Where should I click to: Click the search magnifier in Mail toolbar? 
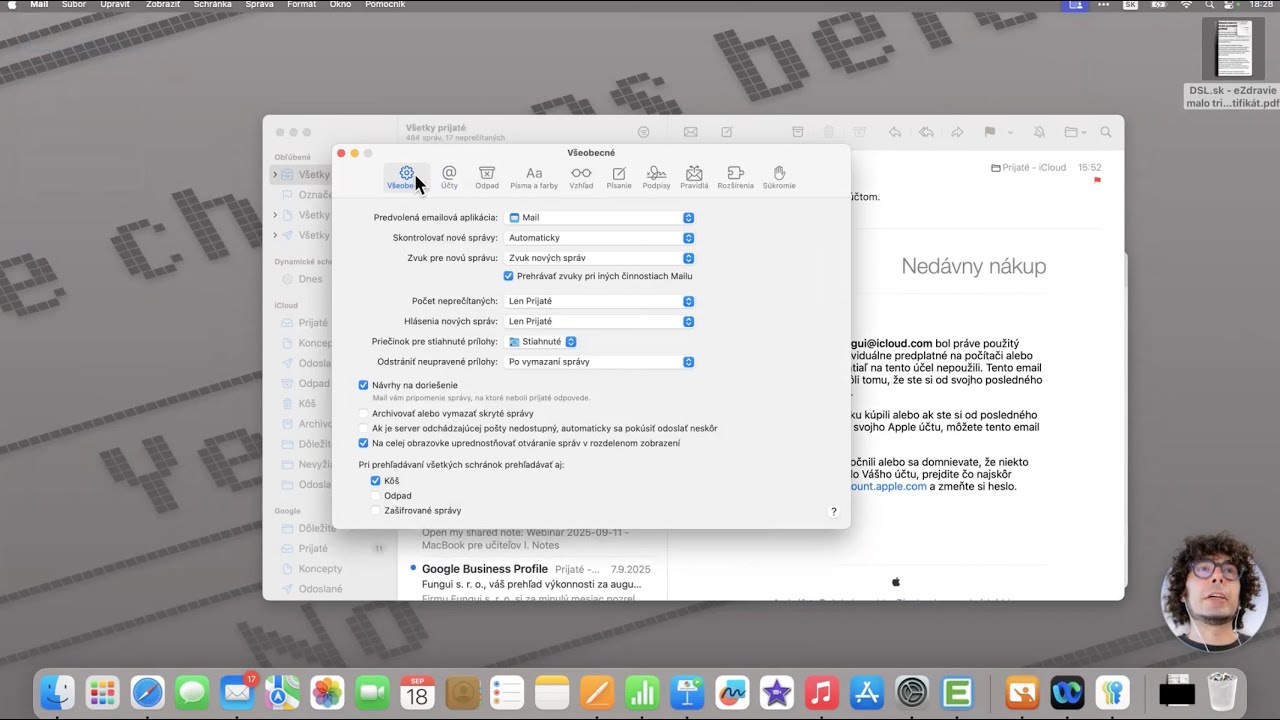coord(1106,132)
